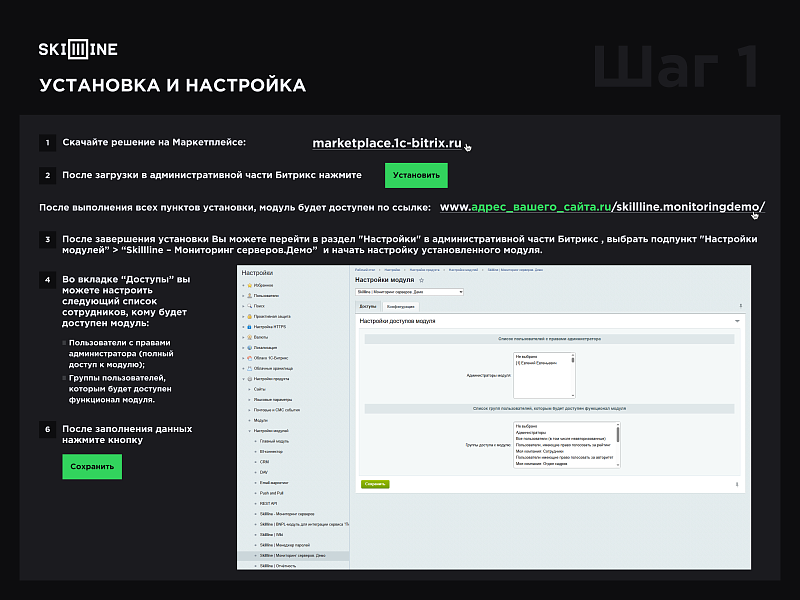Click the Проактивная защита icon in sidebar
The height and width of the screenshot is (600, 800).
click(x=249, y=318)
